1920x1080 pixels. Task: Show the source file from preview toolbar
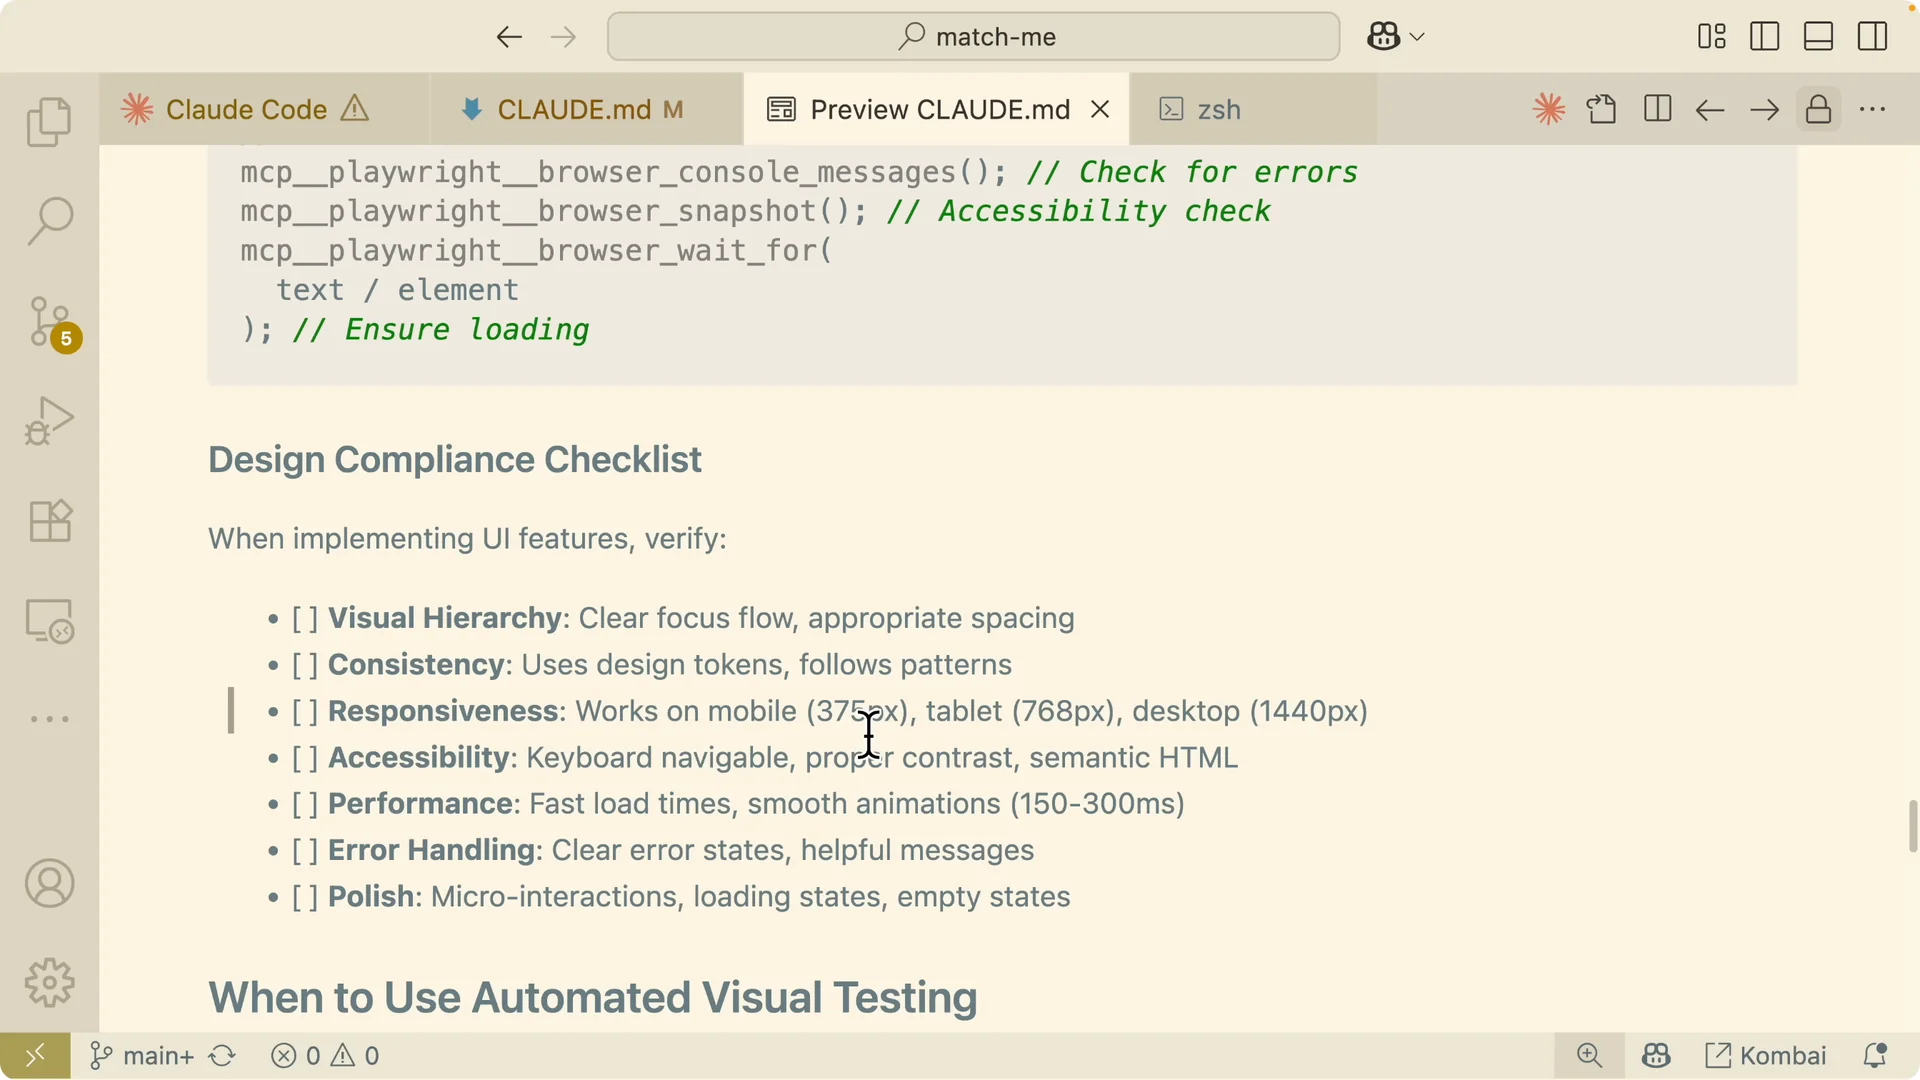[1602, 109]
